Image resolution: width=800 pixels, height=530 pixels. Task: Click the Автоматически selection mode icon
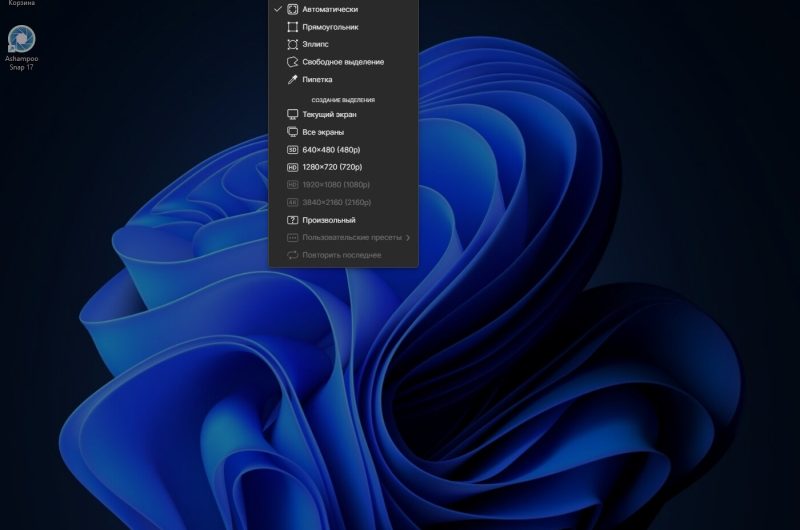[x=292, y=9]
